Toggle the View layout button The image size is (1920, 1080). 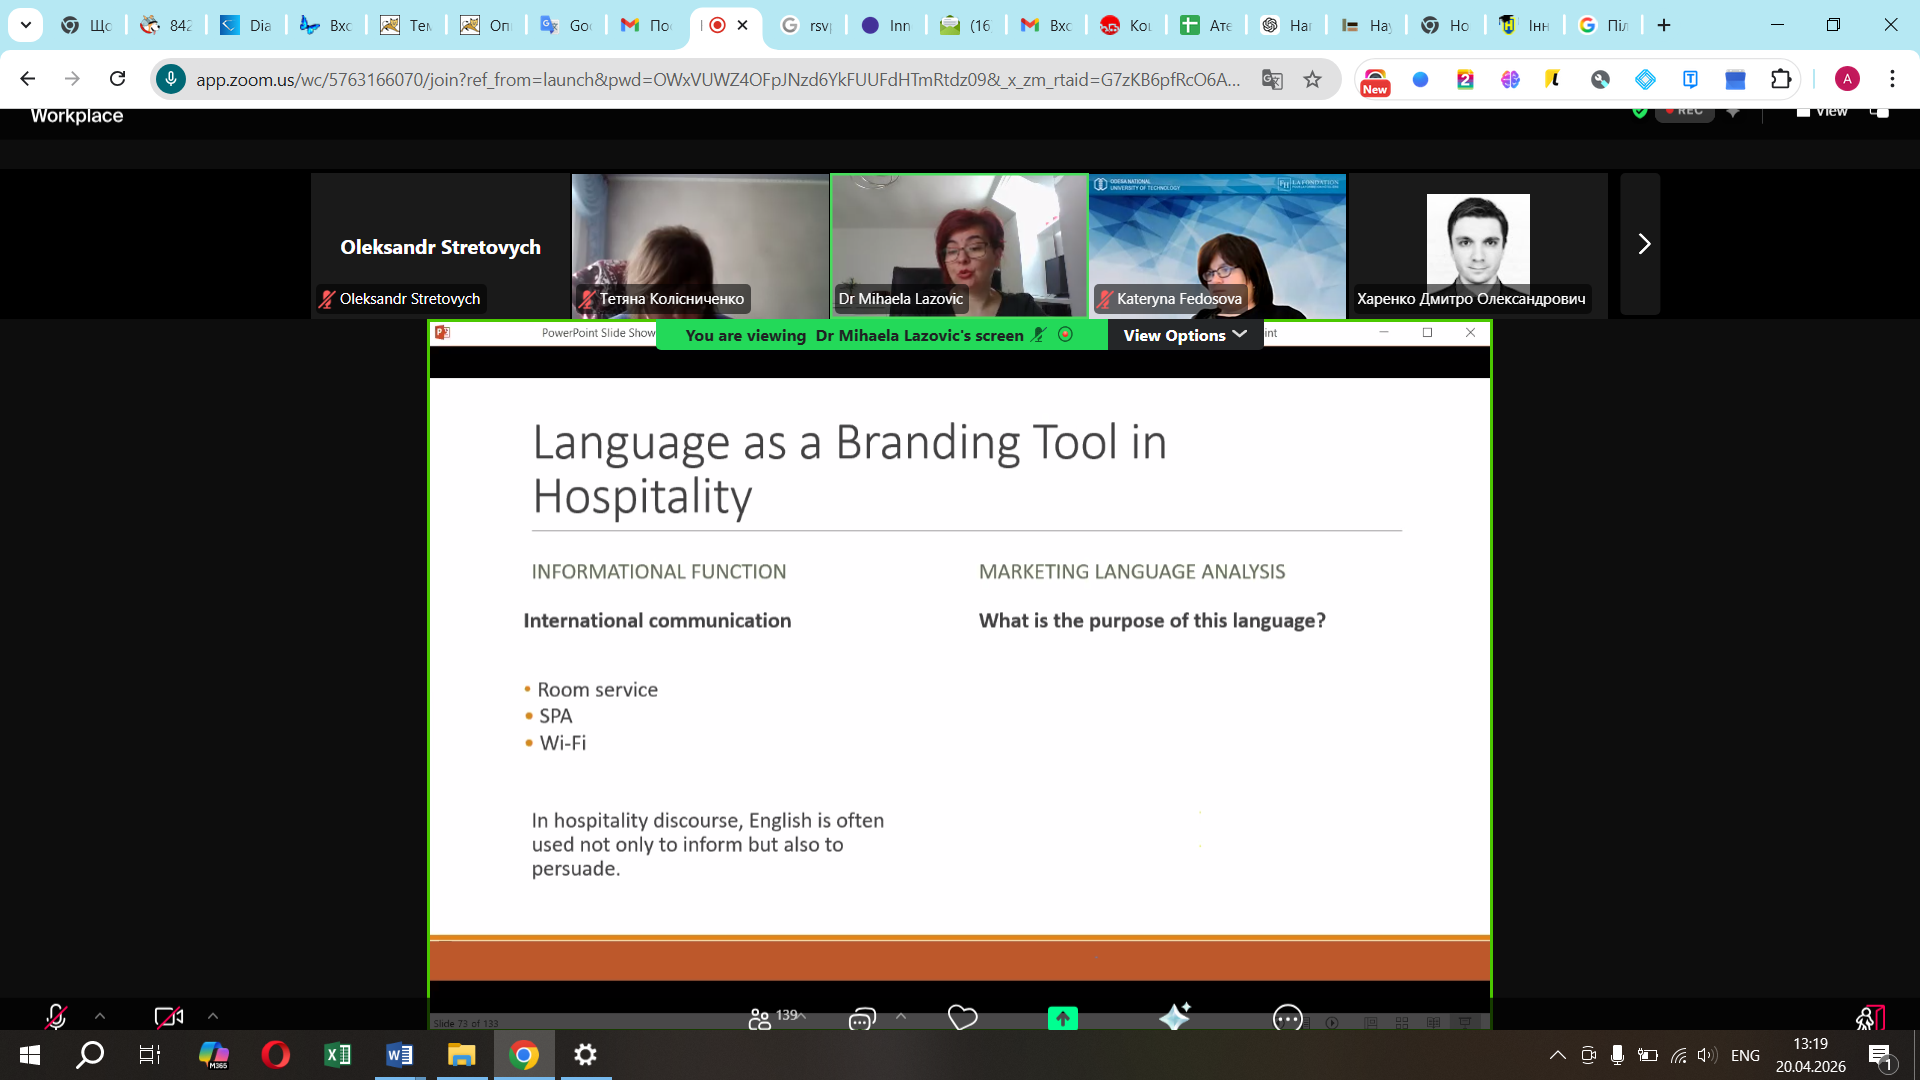[x=1821, y=111]
